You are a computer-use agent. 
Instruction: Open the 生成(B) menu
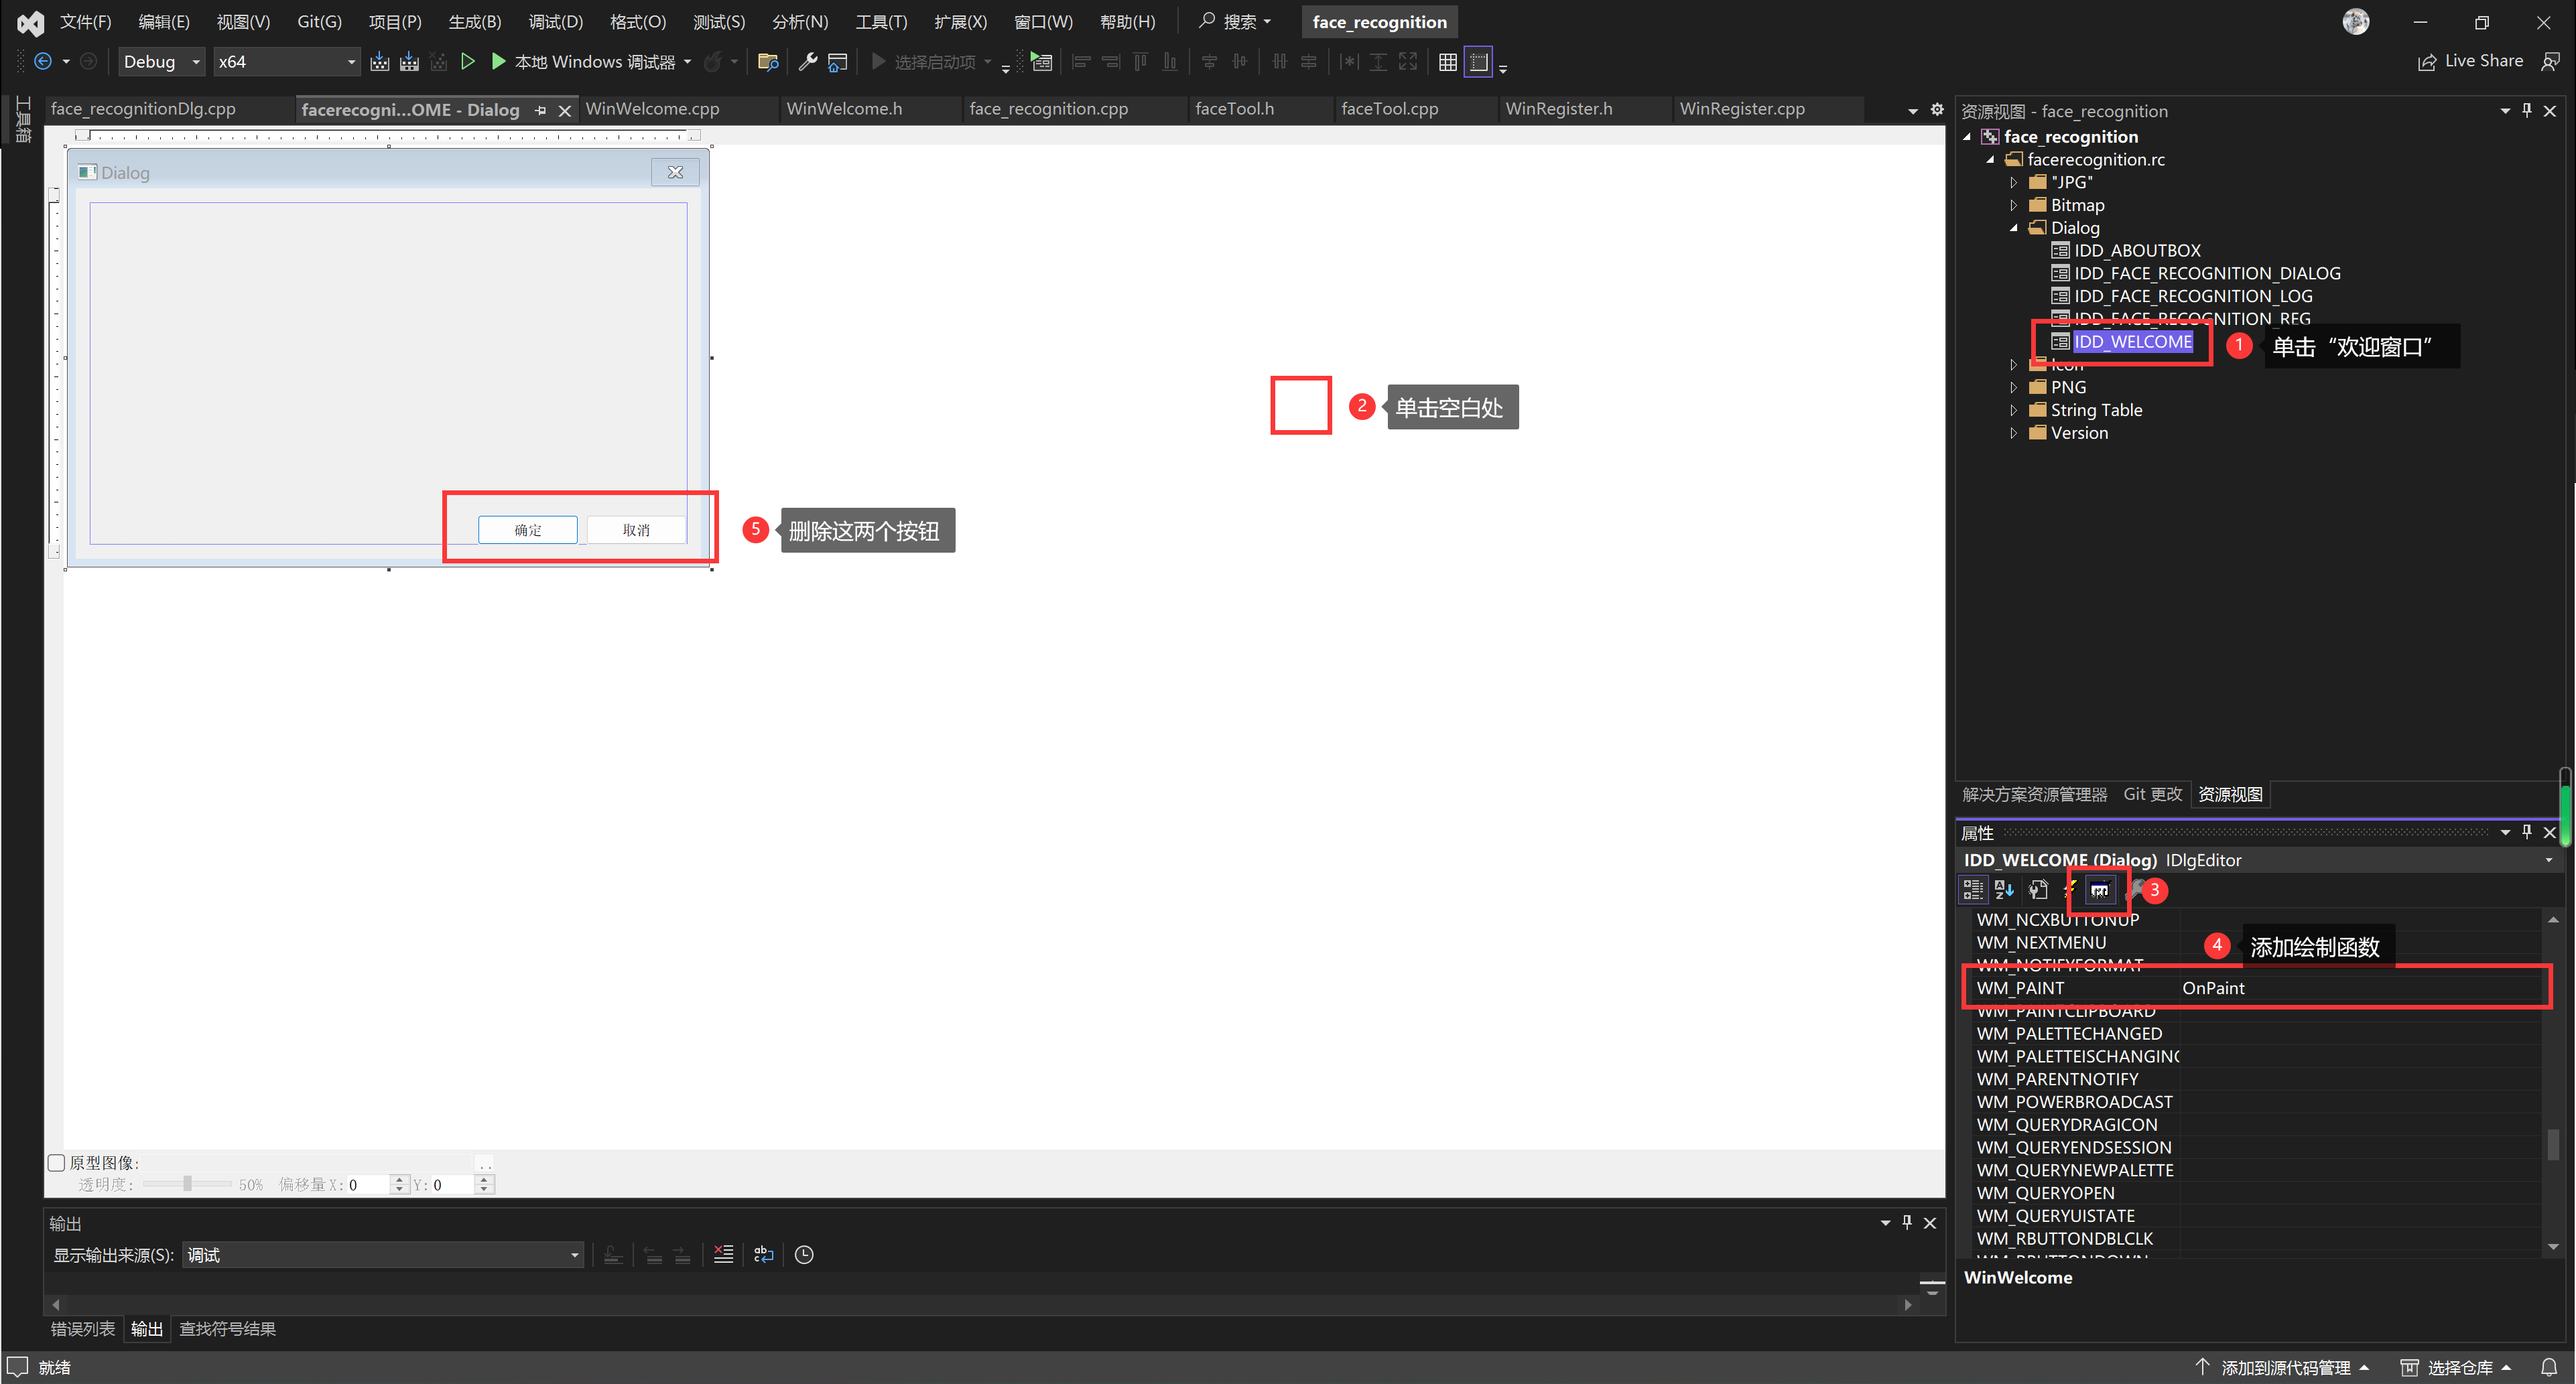coord(474,22)
